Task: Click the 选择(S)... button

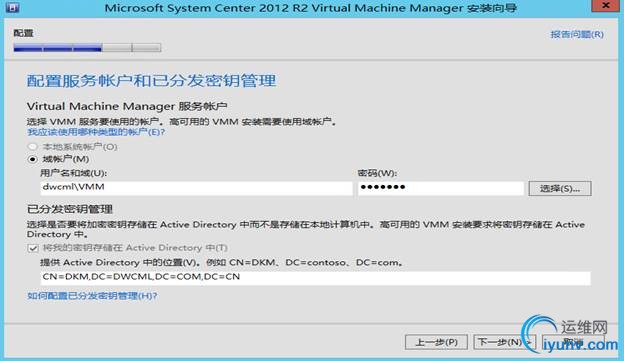Action: point(560,188)
